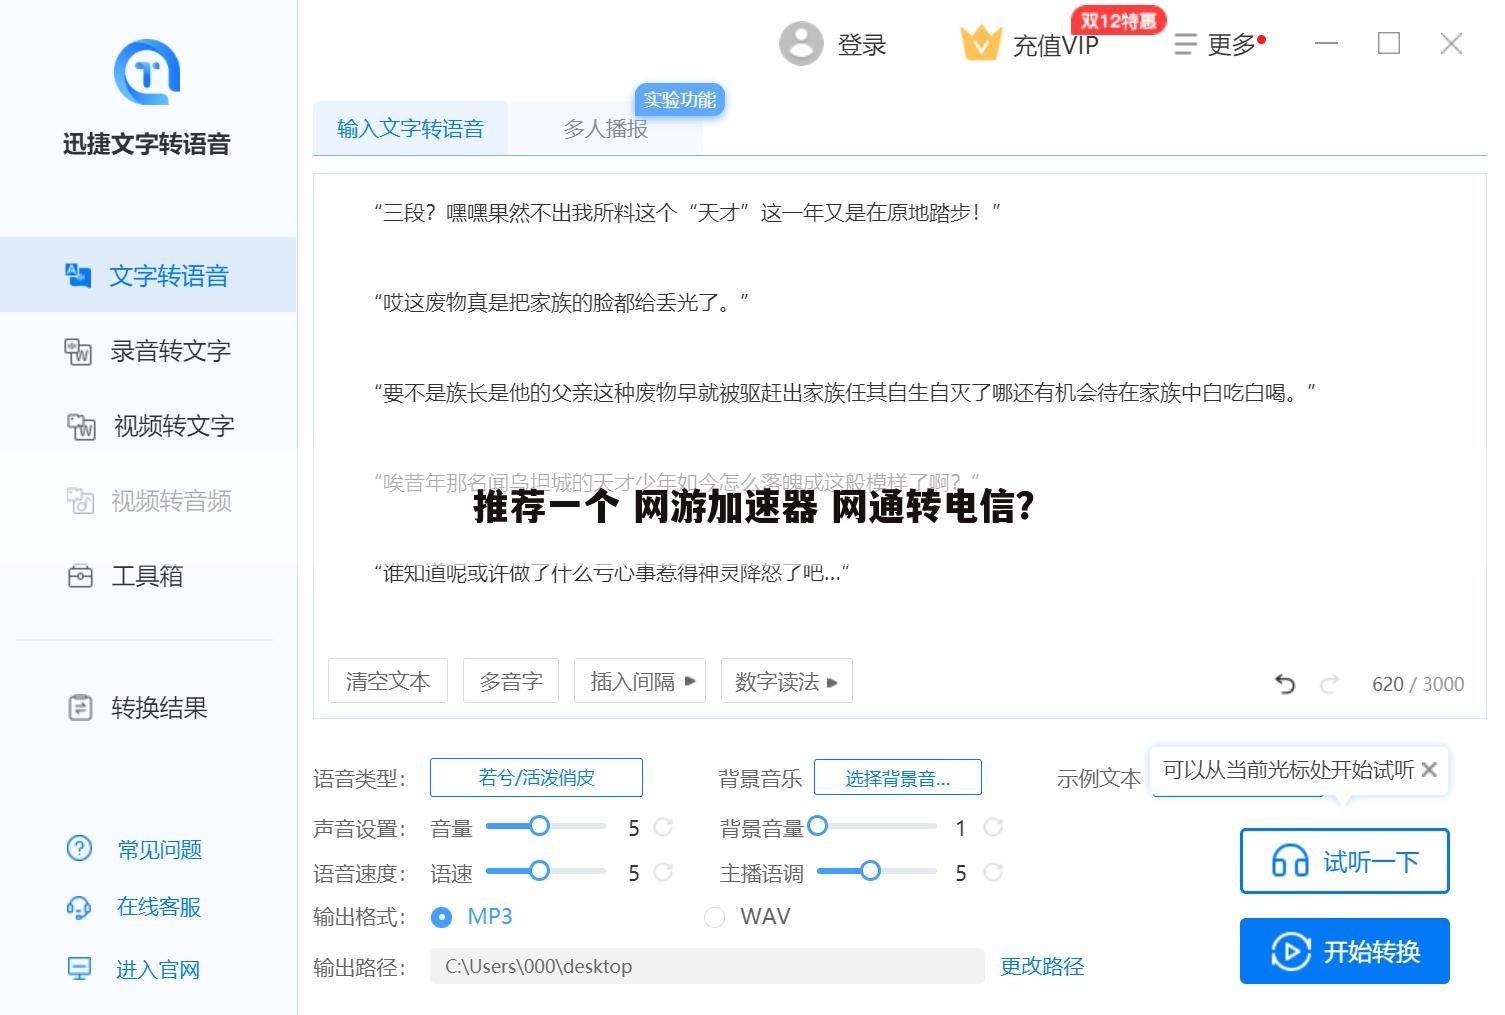Reset 音量 value with its refresh icon
Viewport: 1505px width, 1015px height.
[x=663, y=827]
